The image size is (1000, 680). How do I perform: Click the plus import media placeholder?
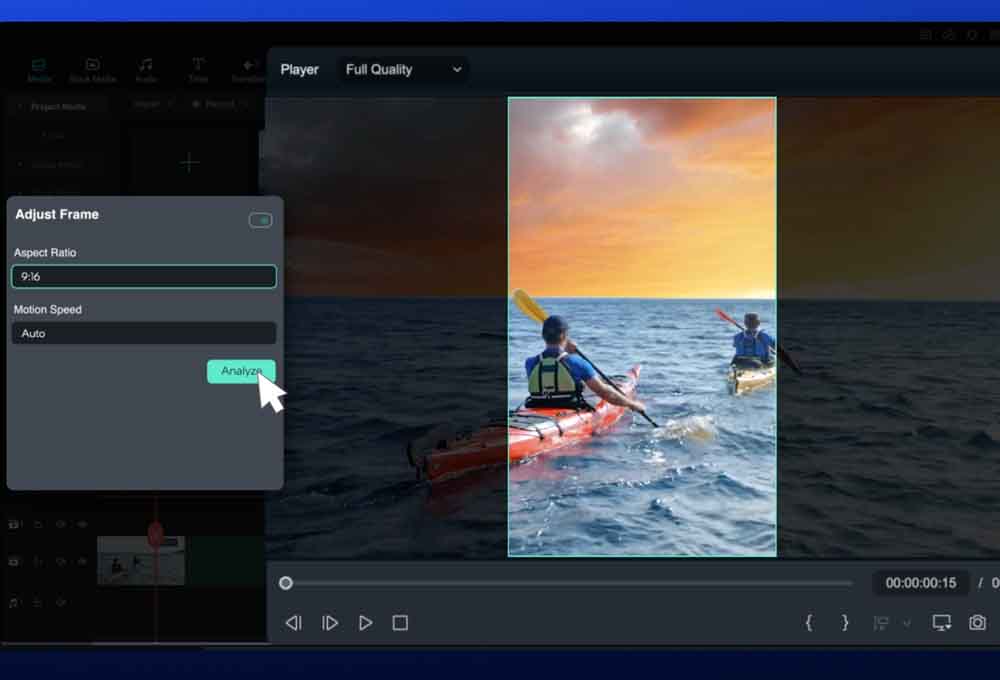189,163
